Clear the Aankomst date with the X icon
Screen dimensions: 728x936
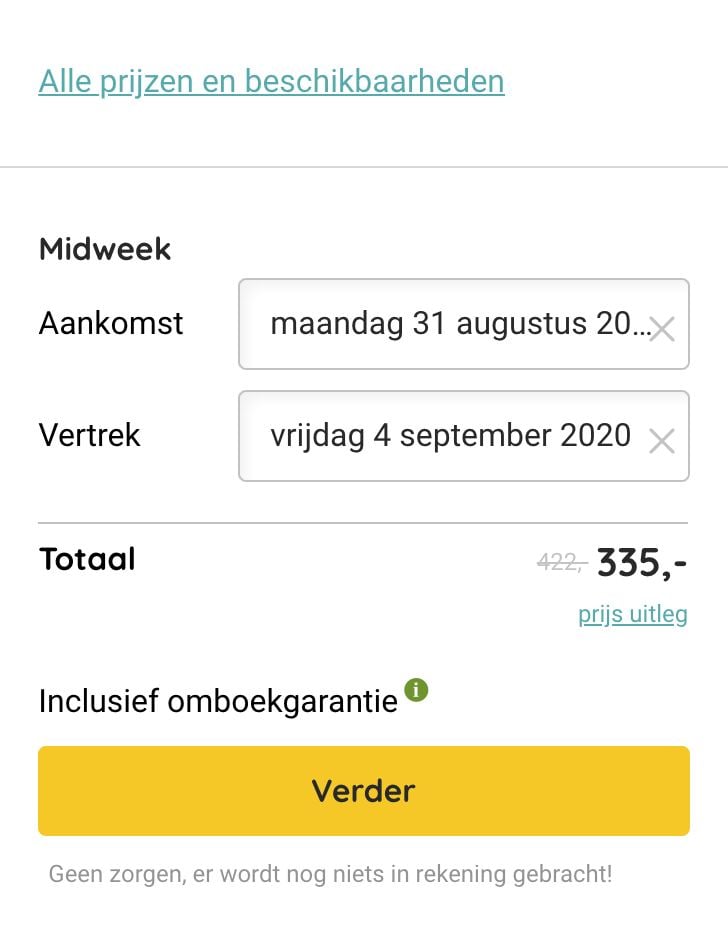click(662, 329)
